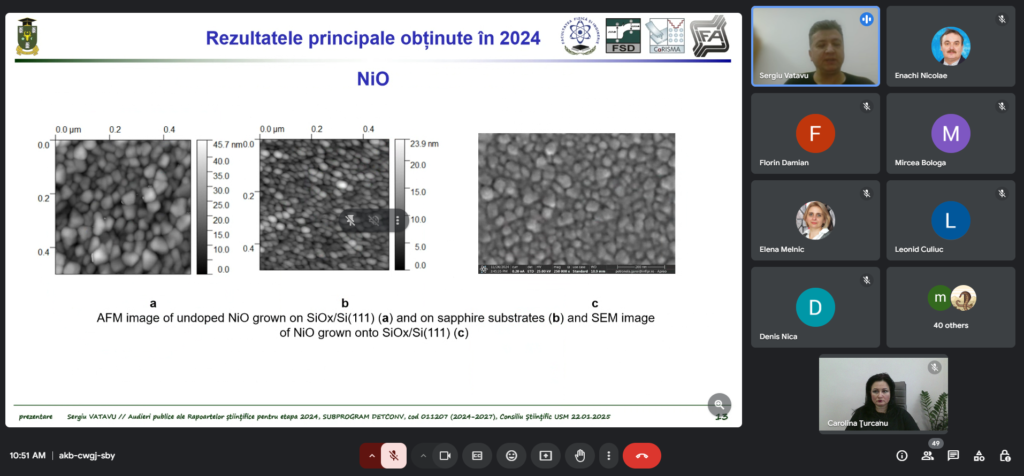Open chat with everyone
Image resolution: width=1024 pixels, height=476 pixels.
(954, 455)
